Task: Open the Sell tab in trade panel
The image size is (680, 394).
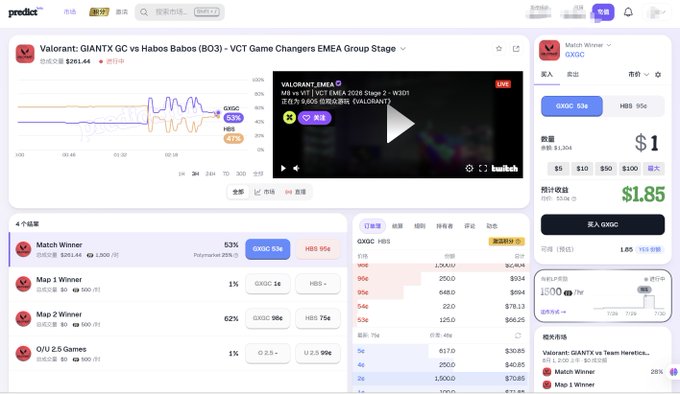Action: click(x=572, y=75)
